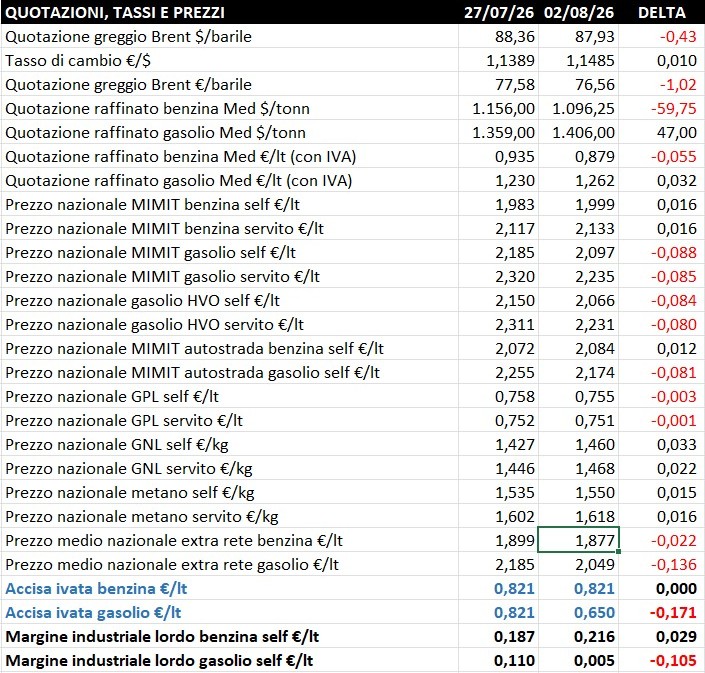Select the 02/08/26 date header cell
This screenshot has height=673, width=705.
[578, 12]
